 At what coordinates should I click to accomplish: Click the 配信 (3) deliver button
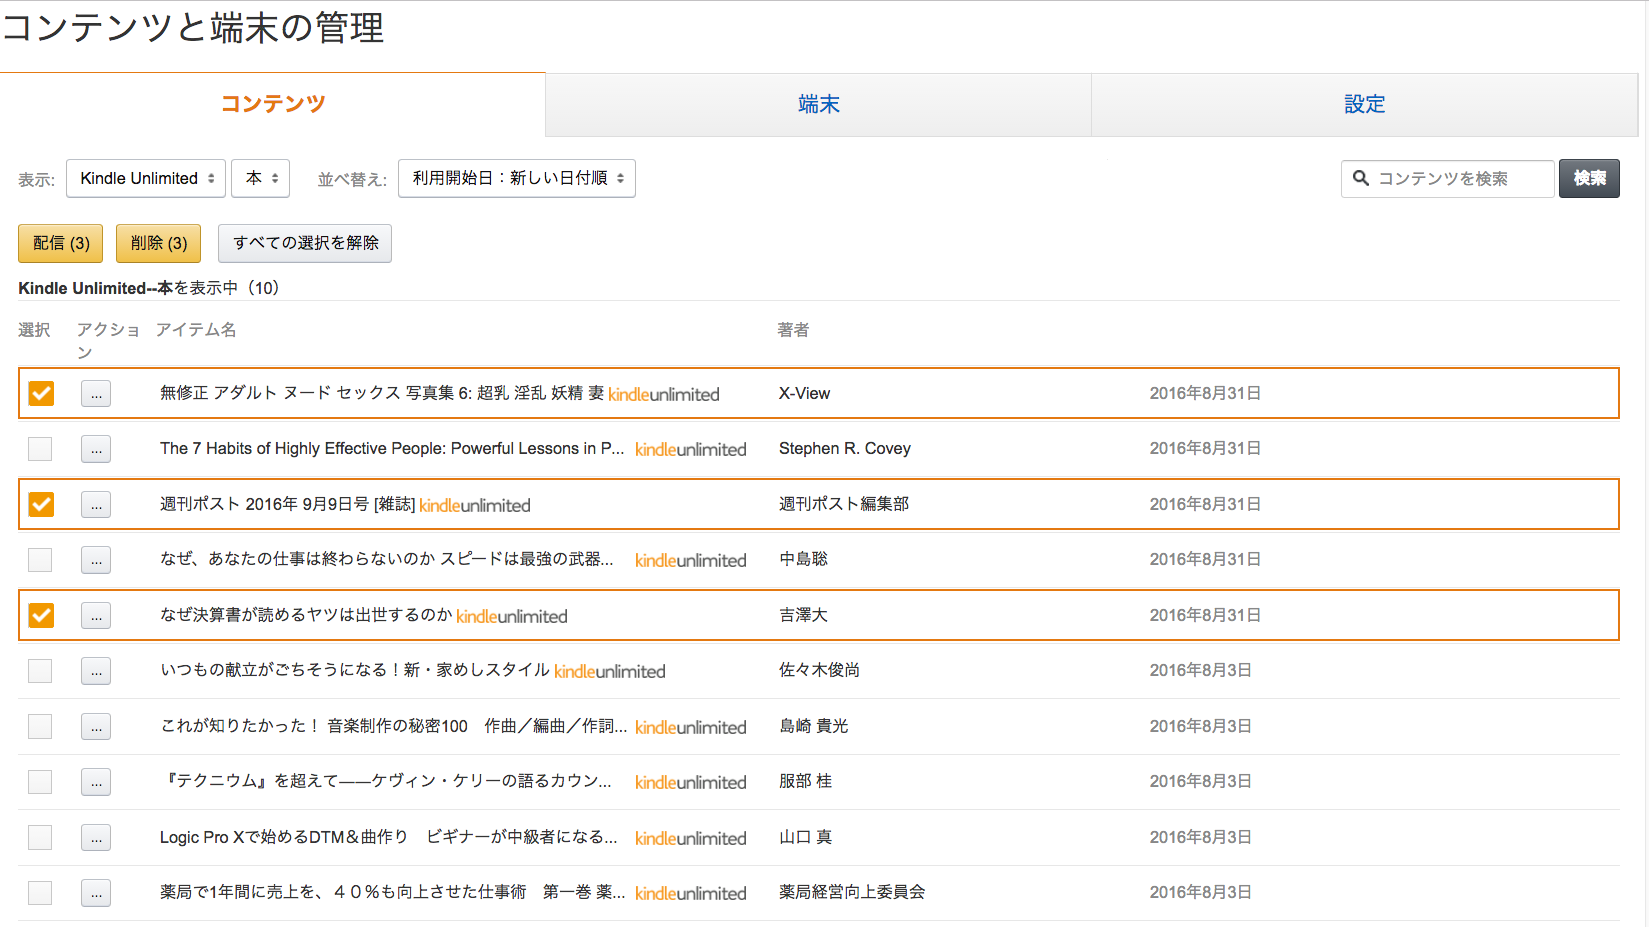(61, 243)
